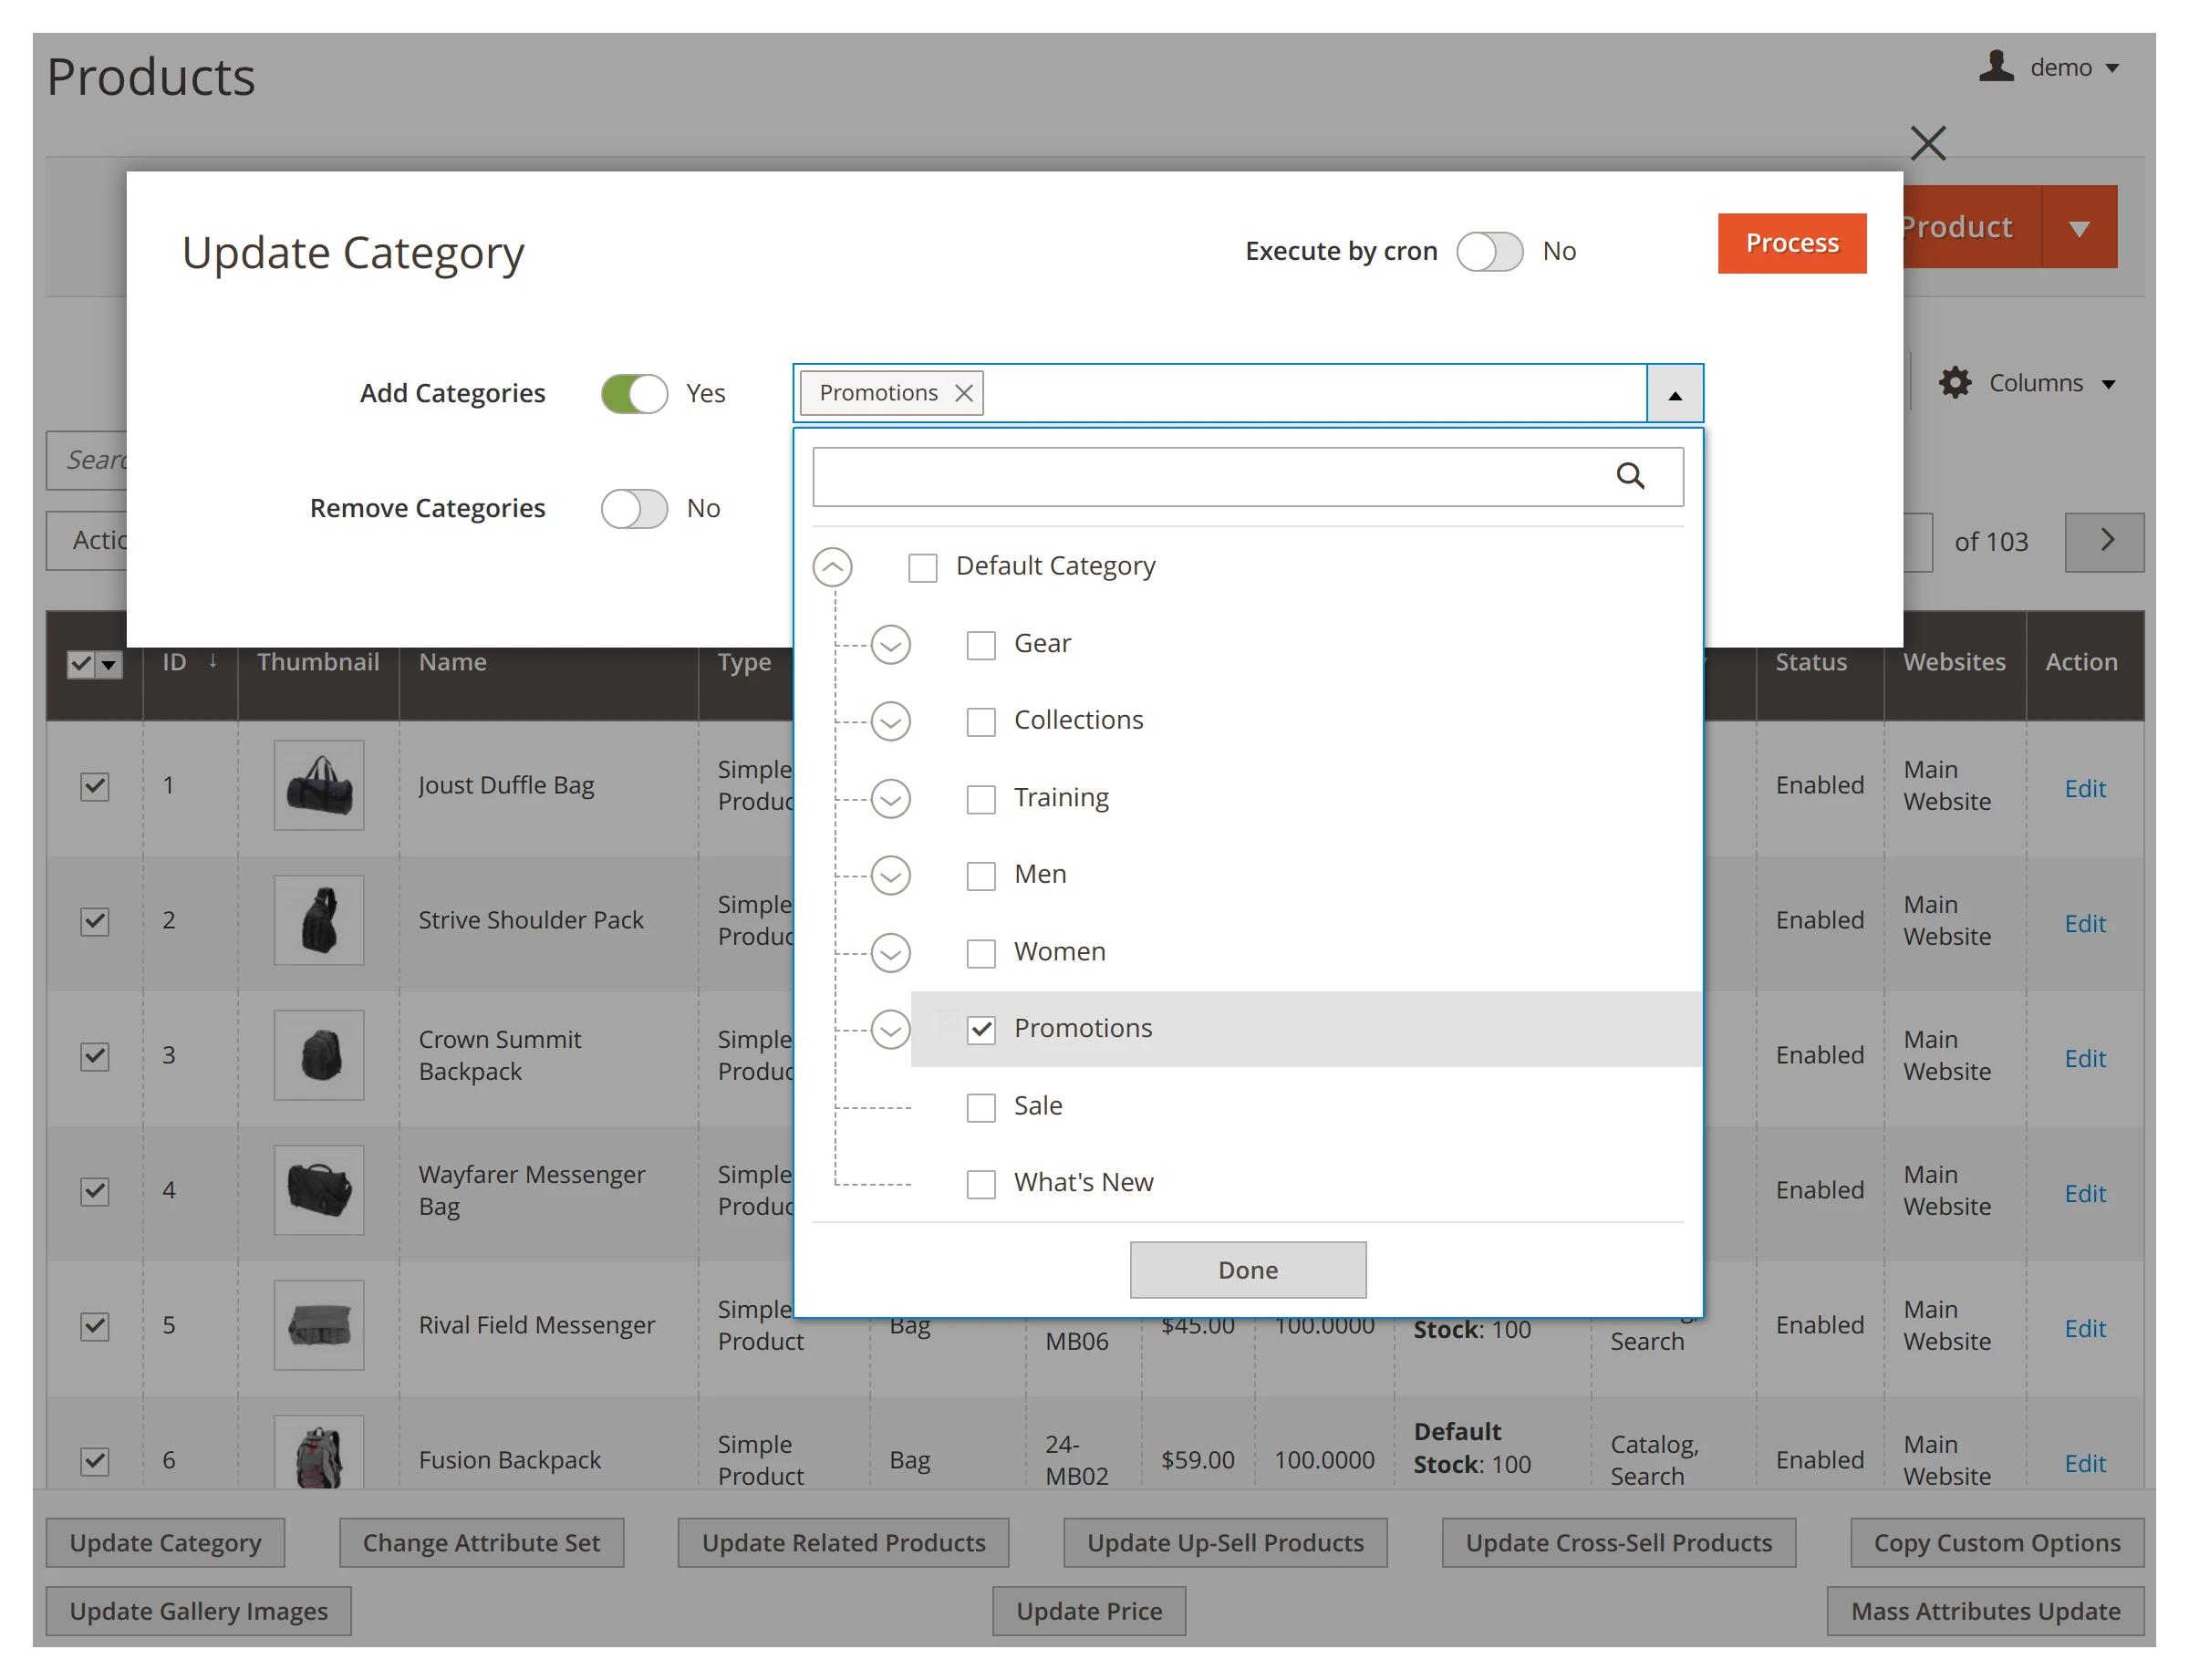The width and height of the screenshot is (2189, 1680).
Task: Enable the Execute by cron toggle
Action: 1490,251
